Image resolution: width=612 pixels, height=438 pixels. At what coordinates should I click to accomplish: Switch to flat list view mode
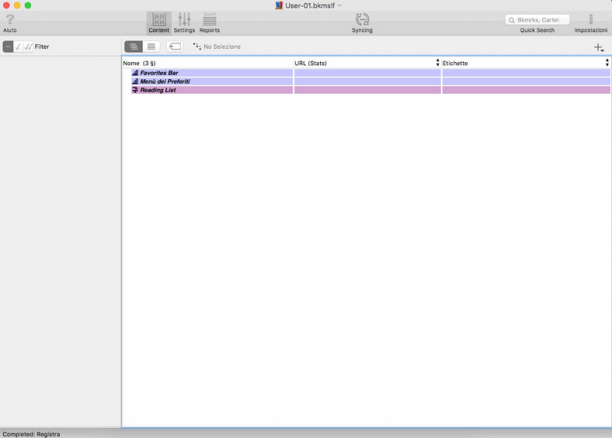[x=151, y=46]
